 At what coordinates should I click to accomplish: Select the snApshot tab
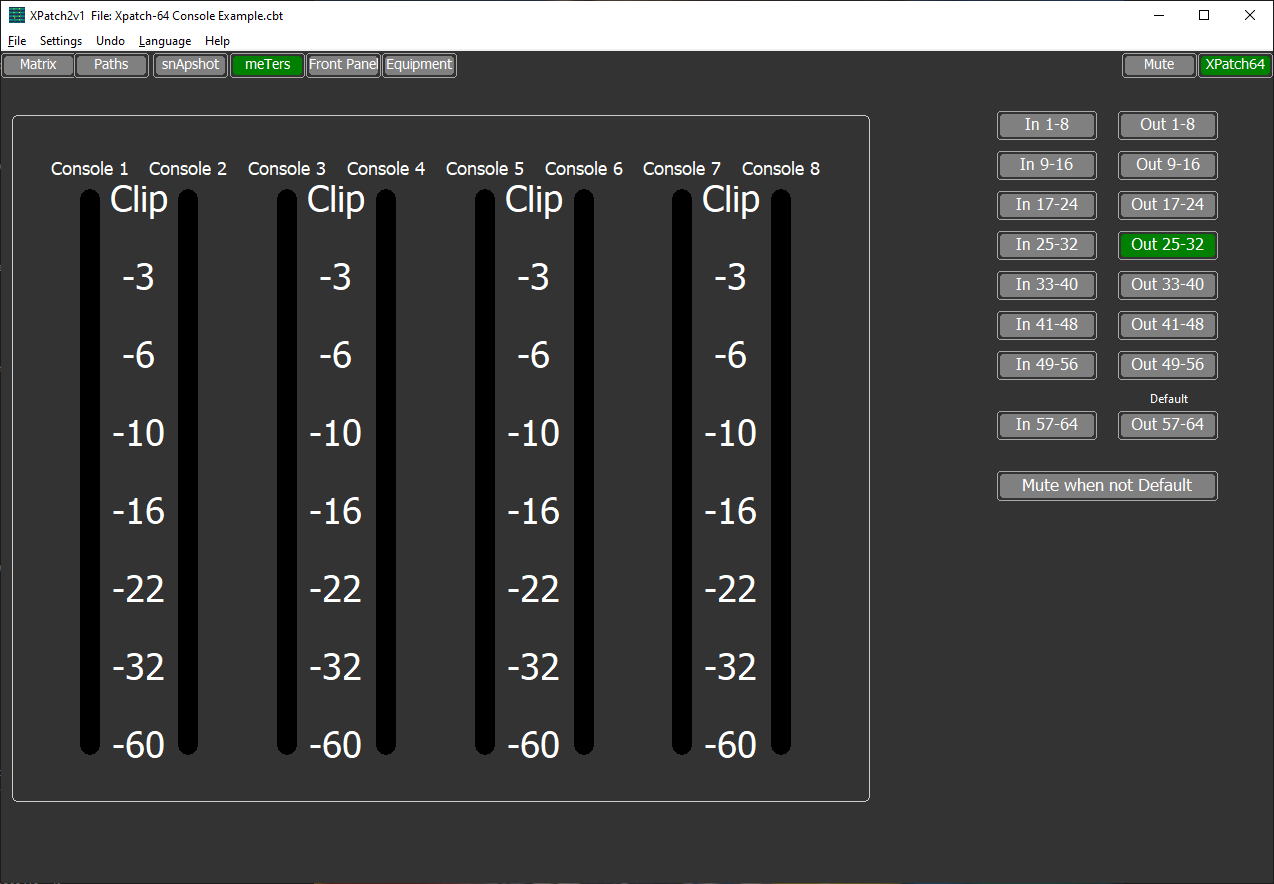tap(190, 64)
